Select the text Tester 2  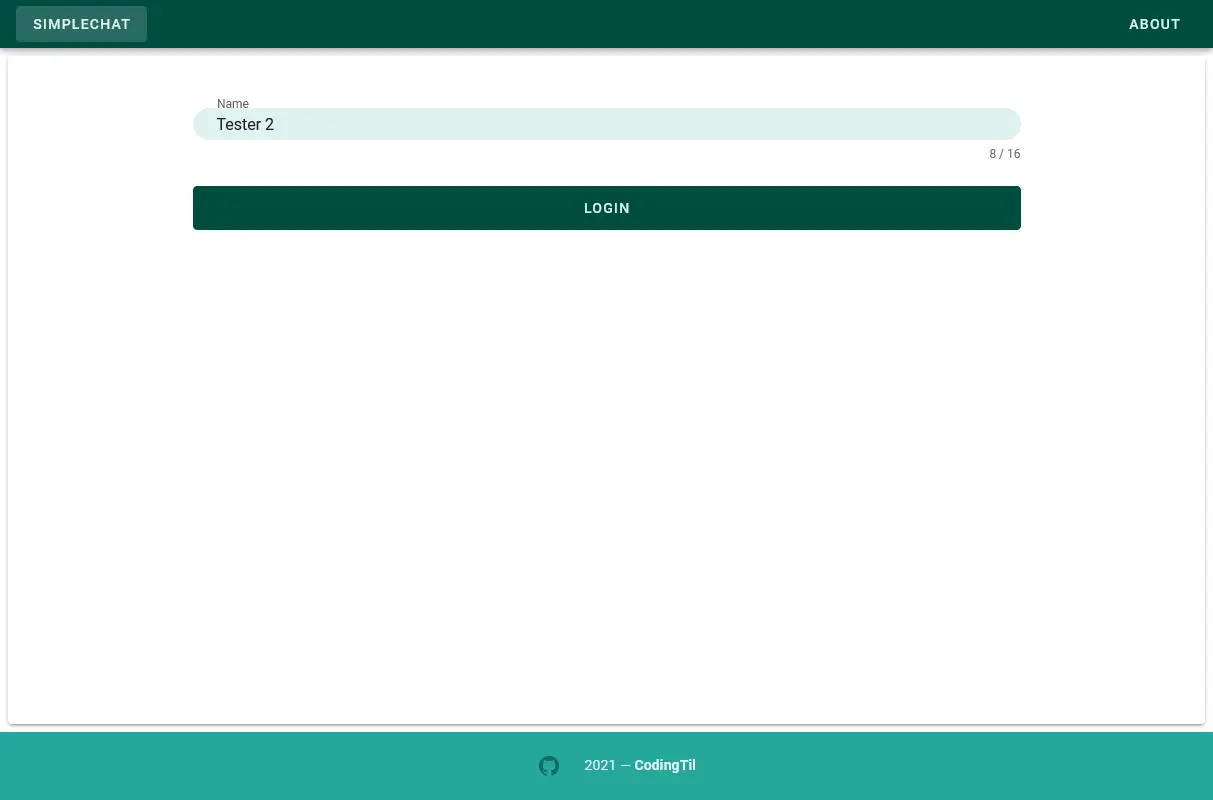[x=245, y=124]
